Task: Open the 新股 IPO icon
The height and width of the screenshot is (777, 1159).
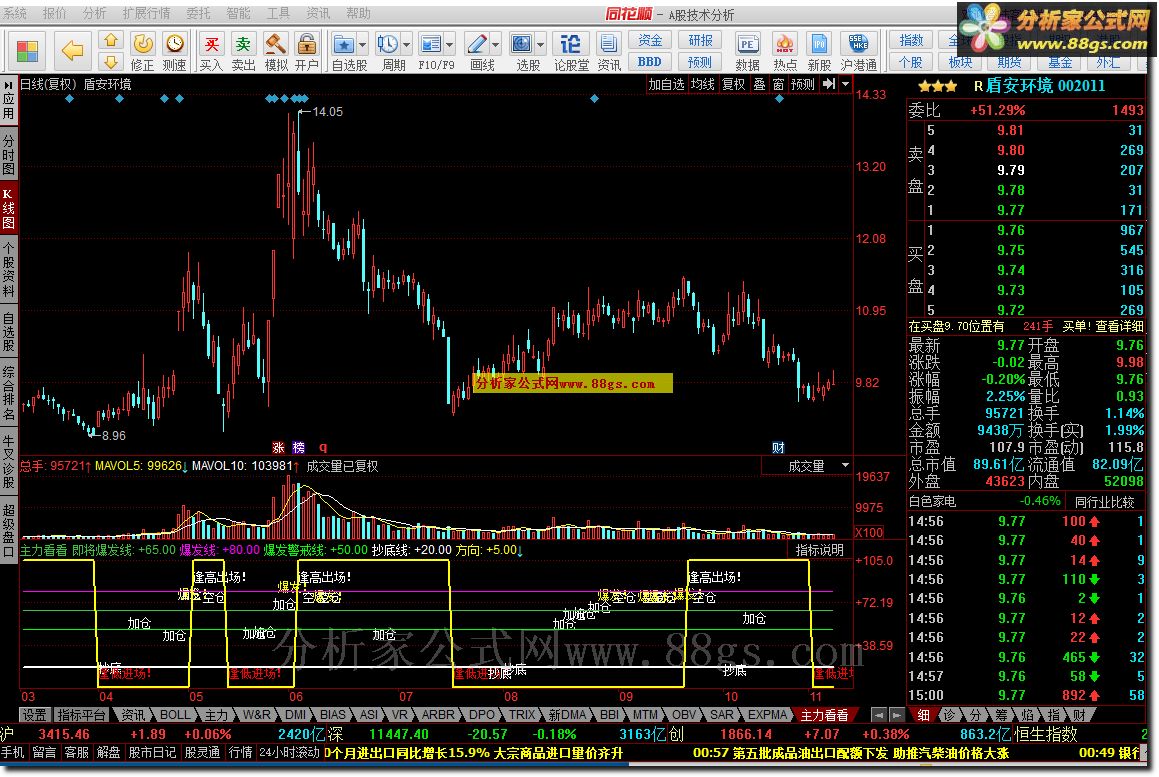Action: click(x=819, y=44)
